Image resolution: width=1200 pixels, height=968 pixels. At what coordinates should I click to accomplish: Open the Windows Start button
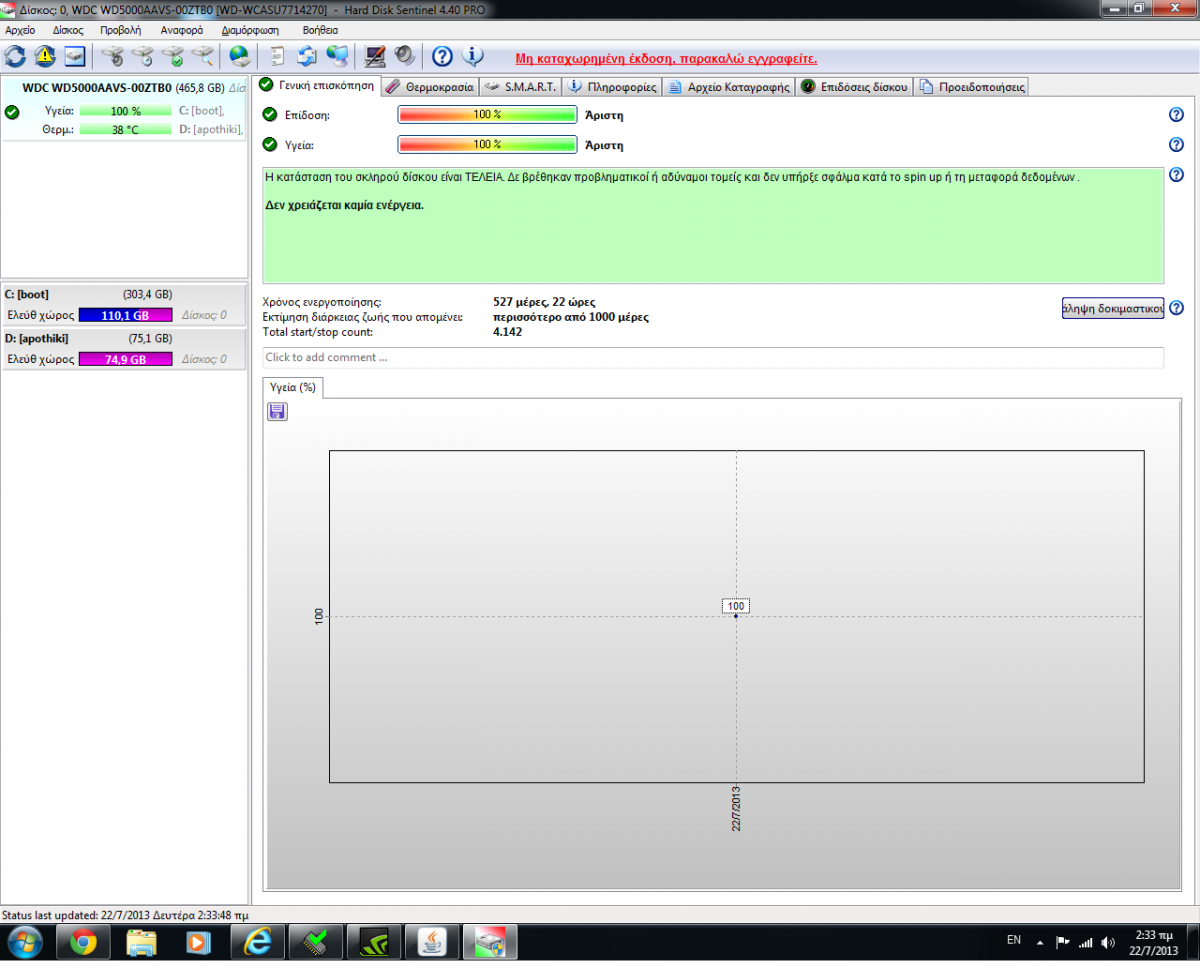[x=24, y=943]
